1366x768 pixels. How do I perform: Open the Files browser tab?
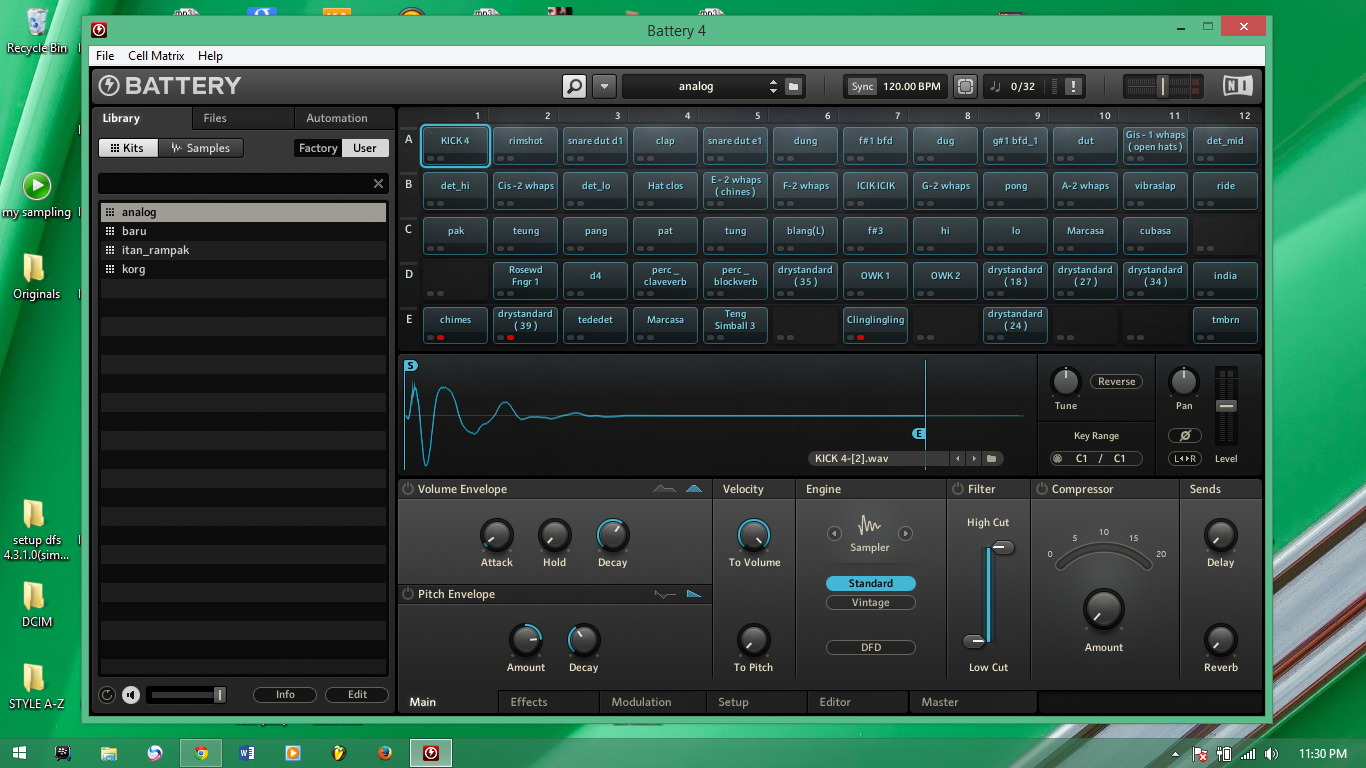click(x=243, y=118)
